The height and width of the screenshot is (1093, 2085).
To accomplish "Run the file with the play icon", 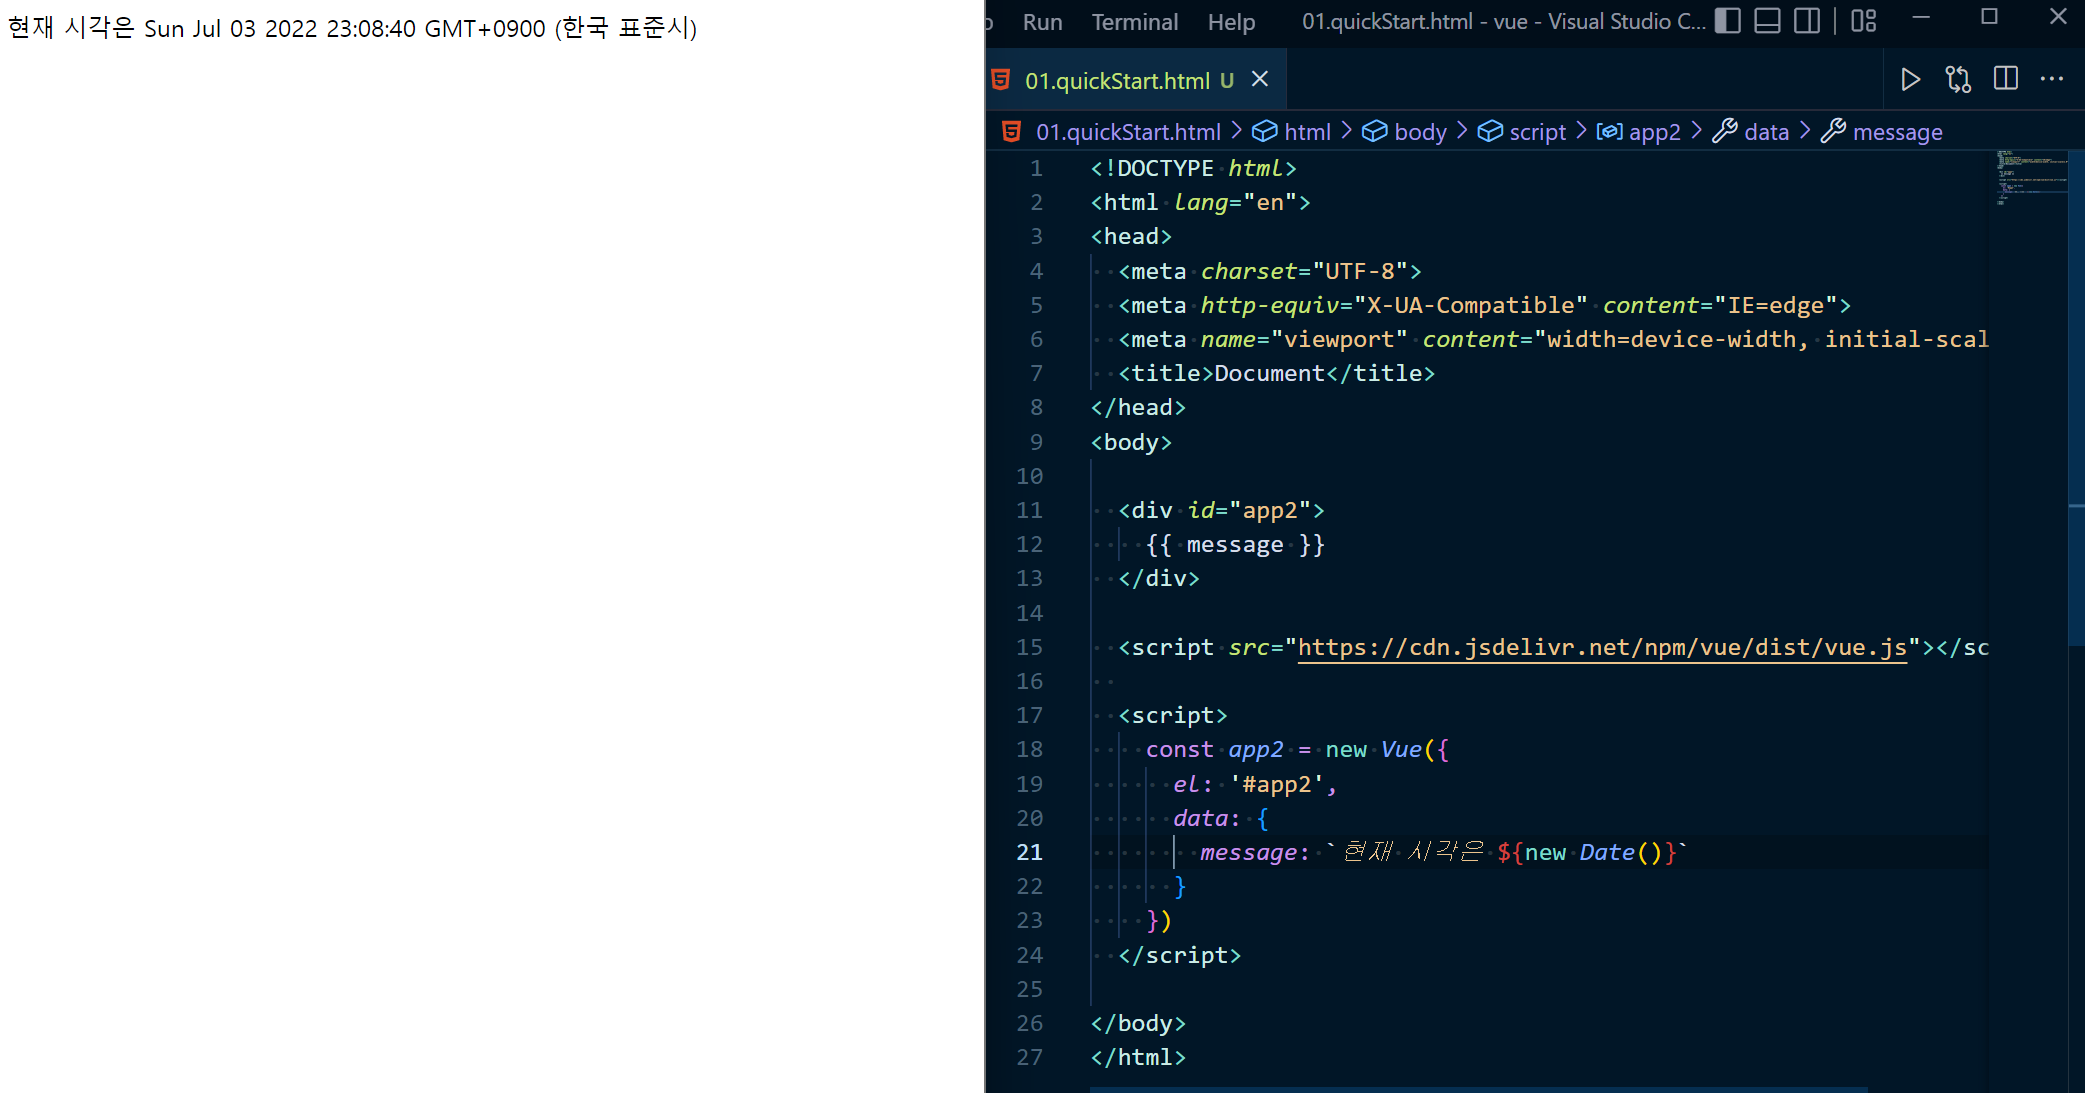I will point(1910,80).
